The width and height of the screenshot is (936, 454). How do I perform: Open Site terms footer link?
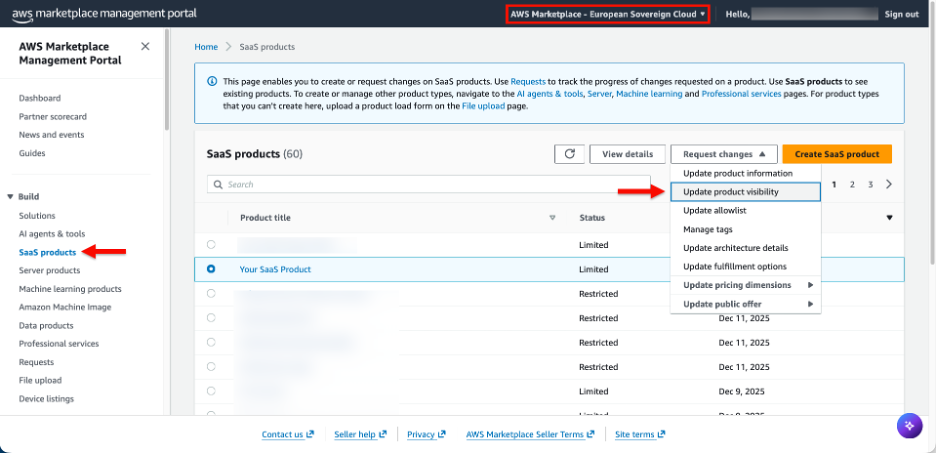coord(641,434)
